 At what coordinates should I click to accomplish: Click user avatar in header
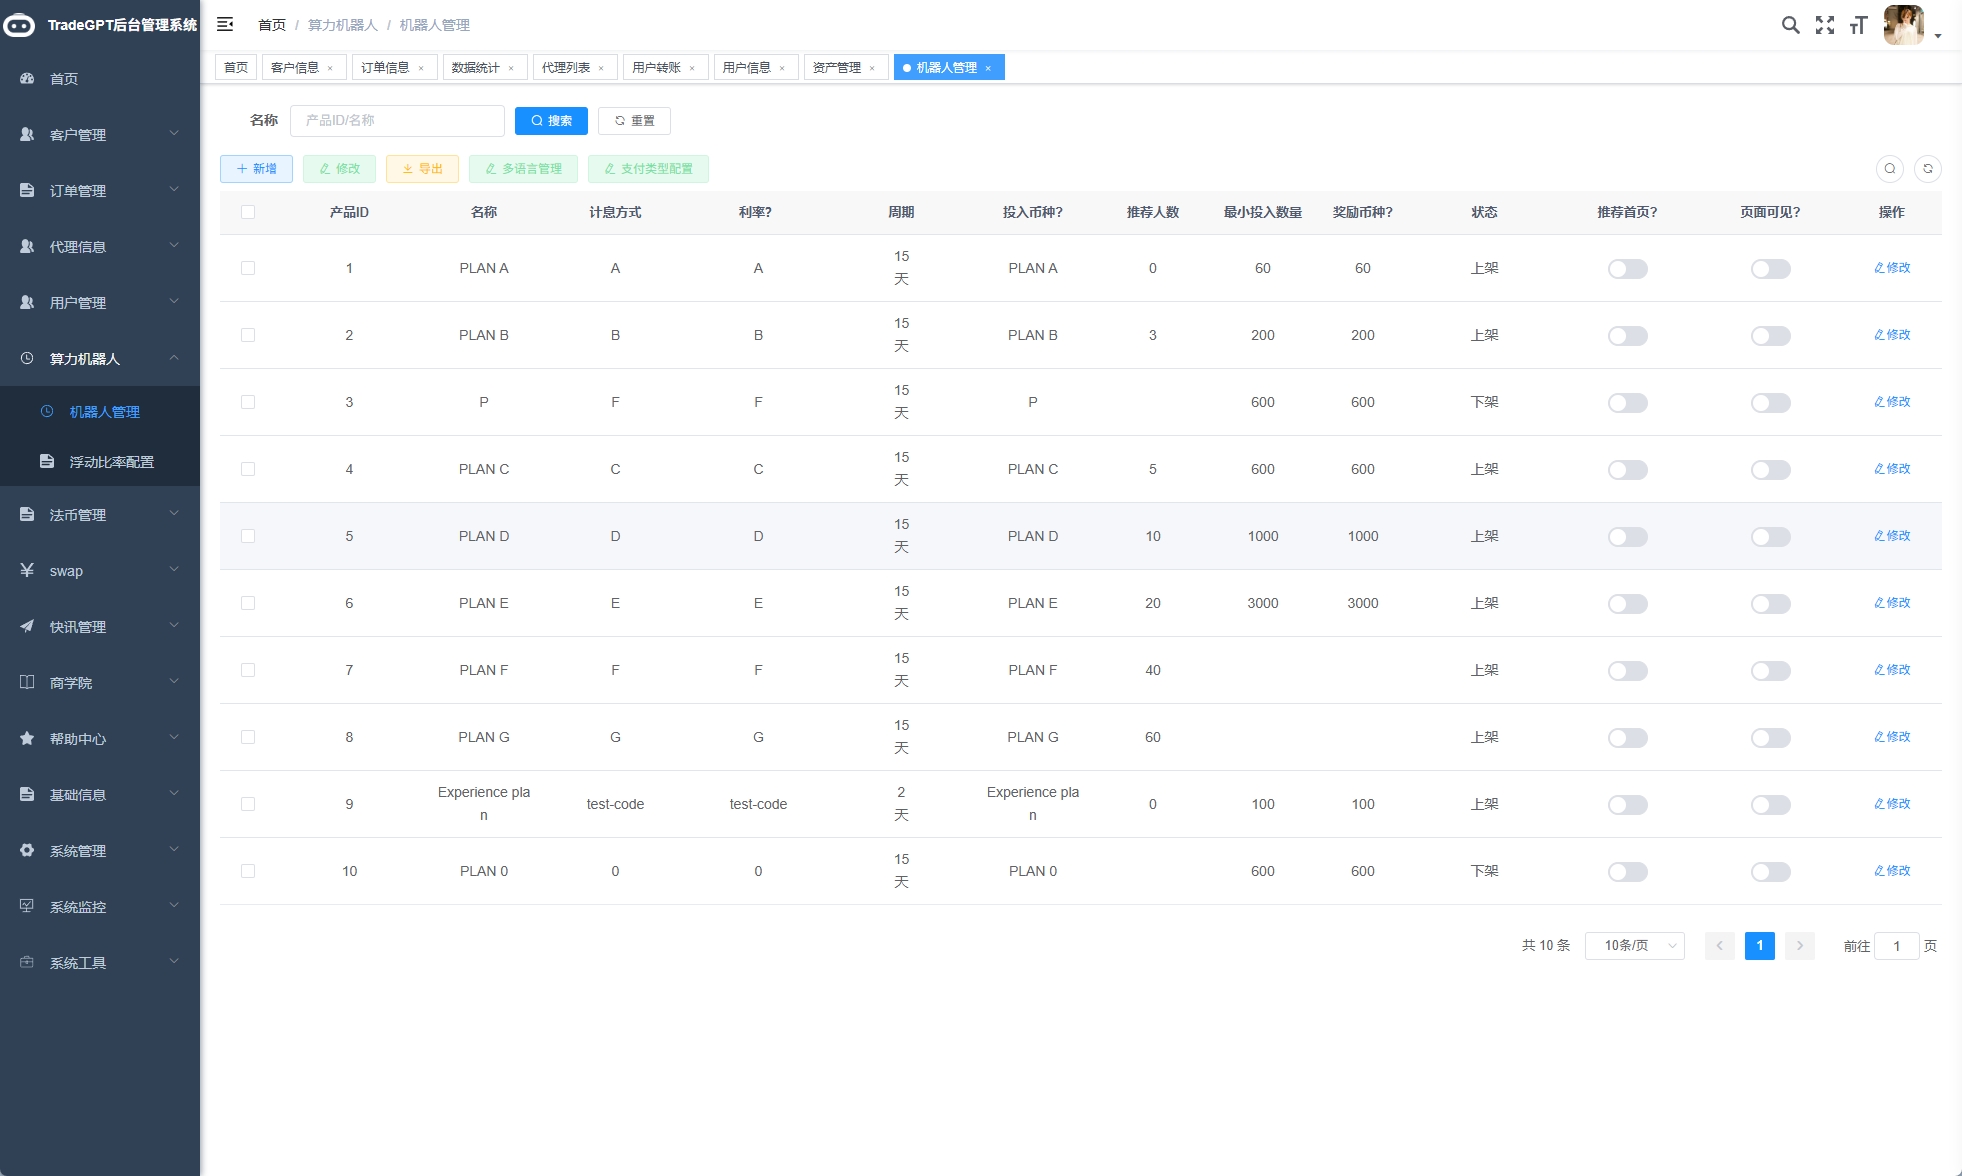tap(1903, 25)
